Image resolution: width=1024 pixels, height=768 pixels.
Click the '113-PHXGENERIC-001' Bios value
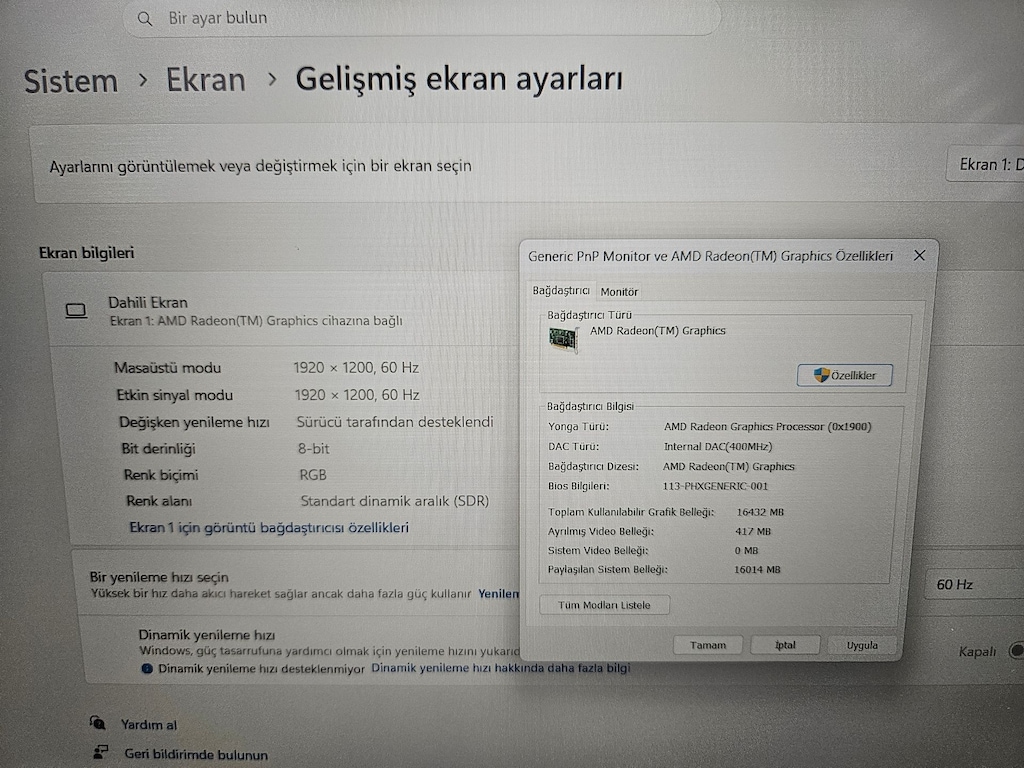[x=715, y=486]
